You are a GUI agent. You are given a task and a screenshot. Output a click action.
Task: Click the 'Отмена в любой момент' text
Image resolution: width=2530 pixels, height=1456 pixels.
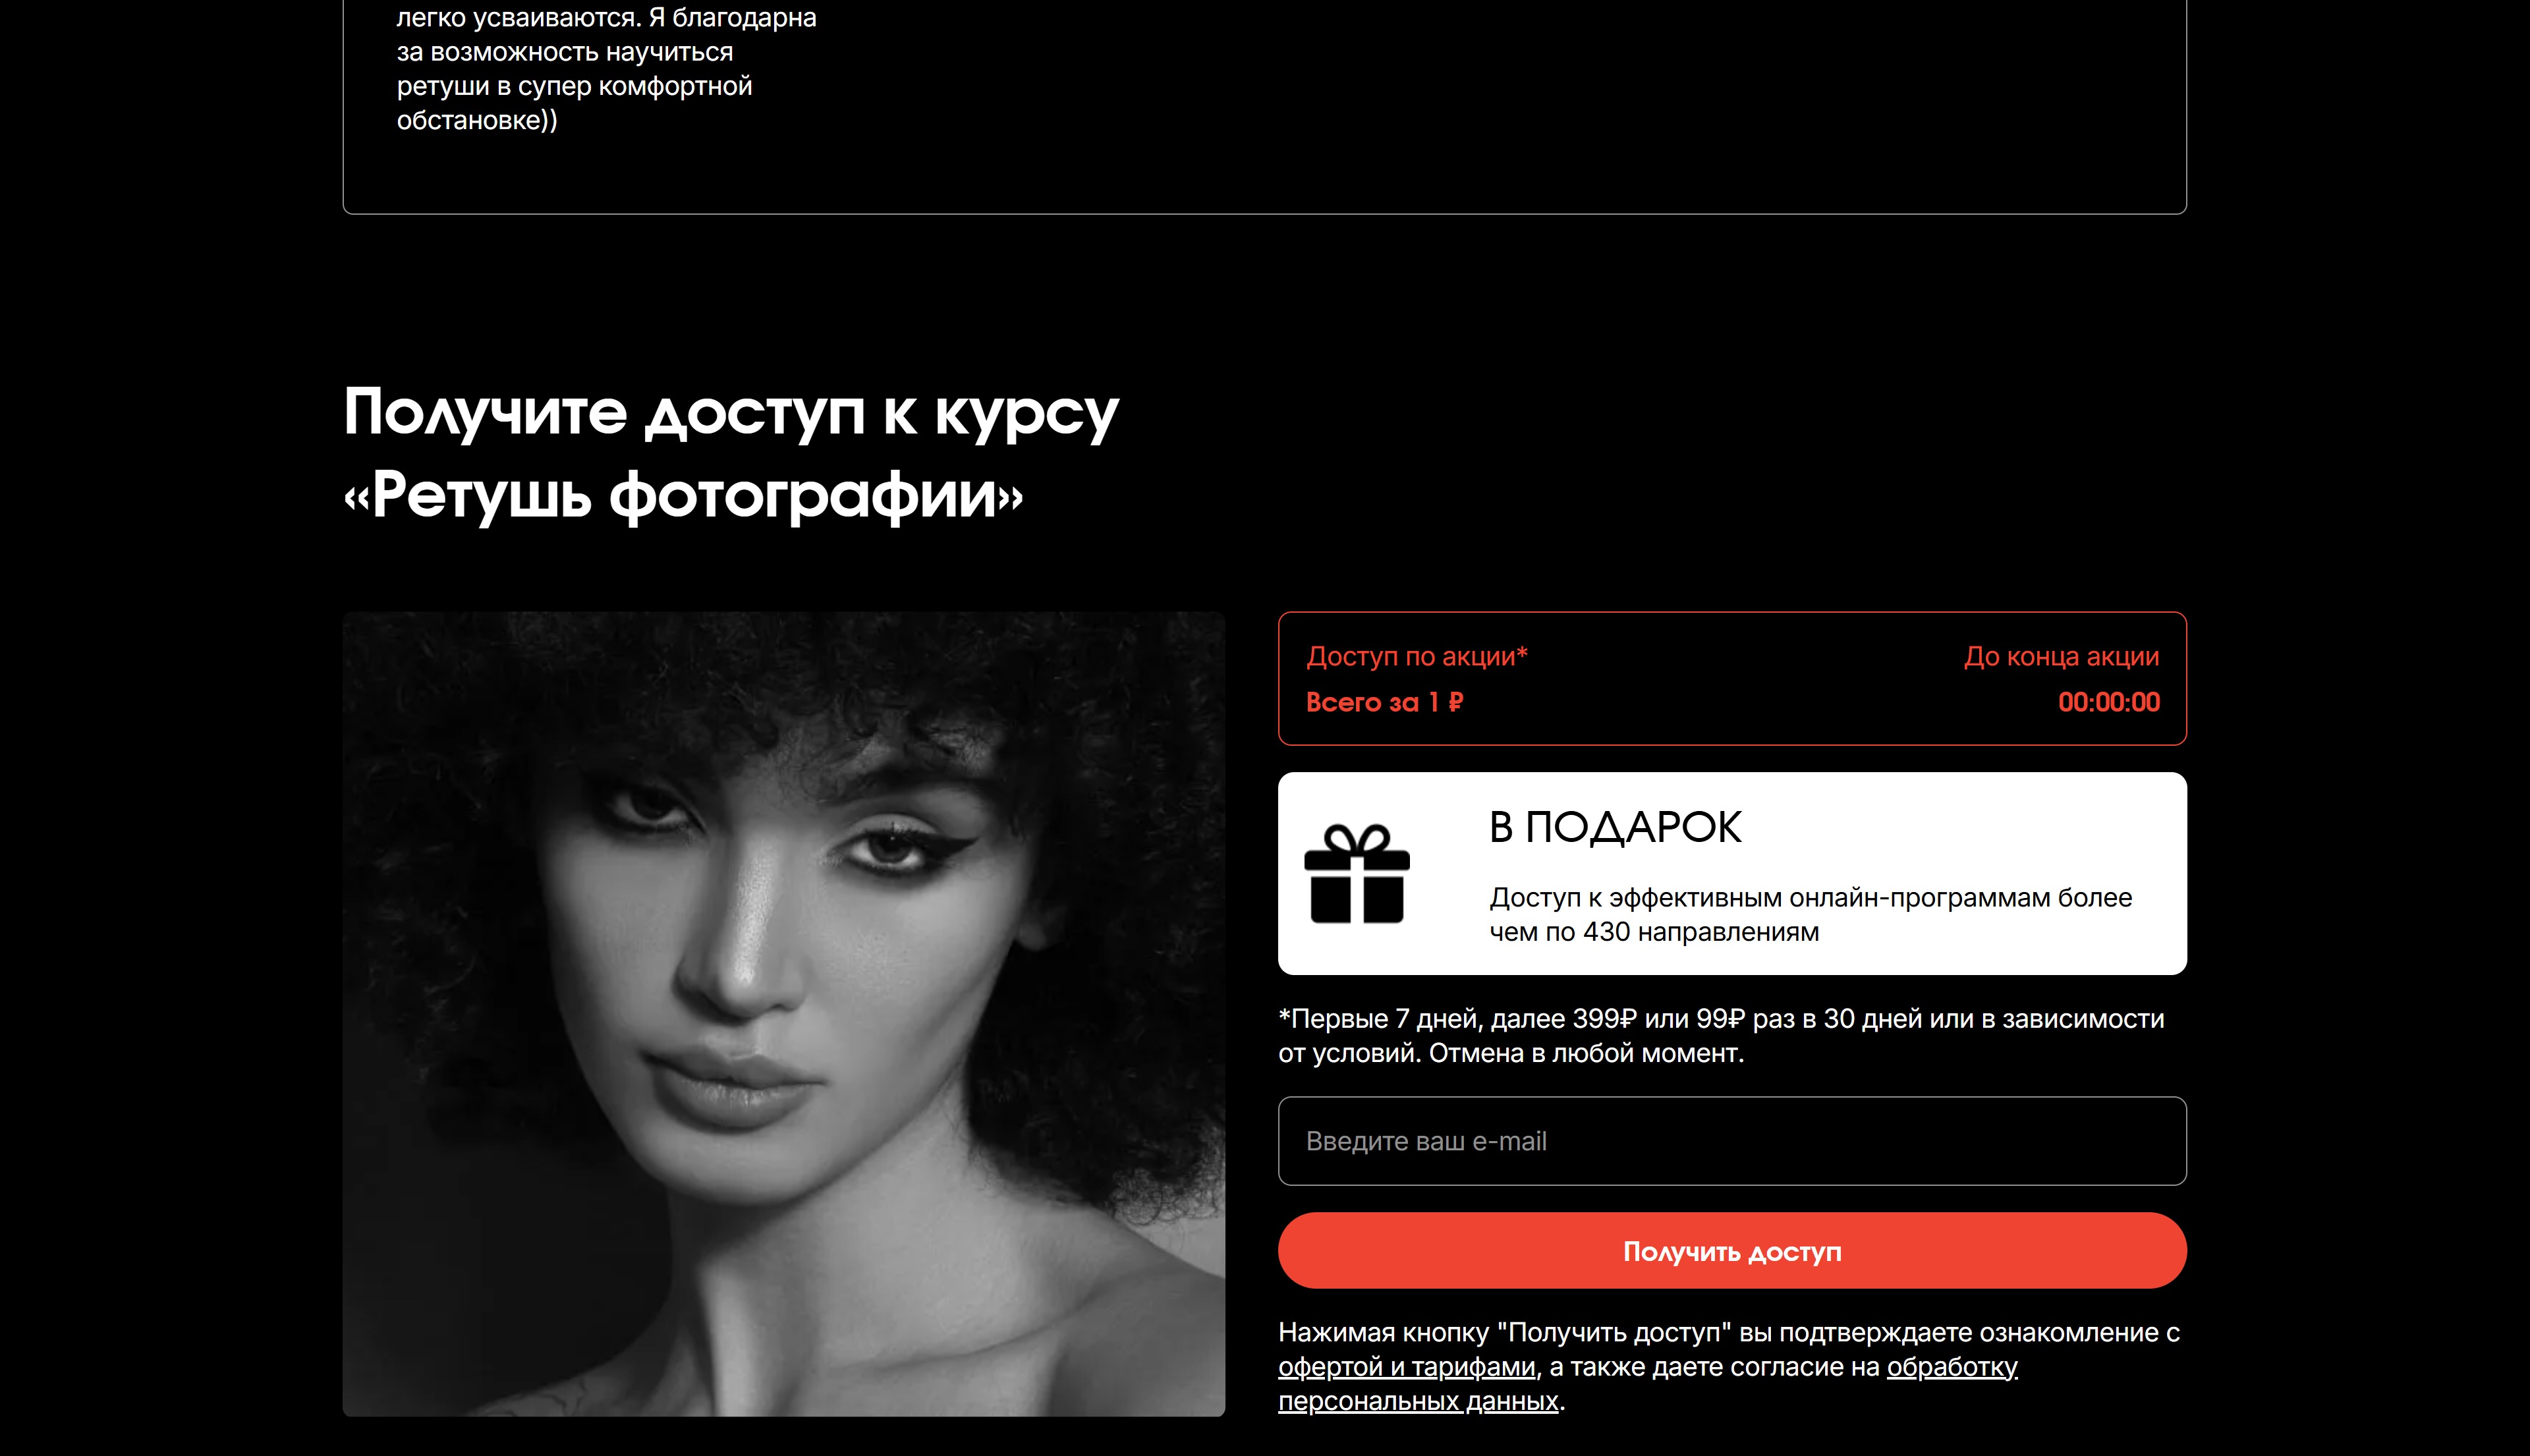point(1585,1053)
